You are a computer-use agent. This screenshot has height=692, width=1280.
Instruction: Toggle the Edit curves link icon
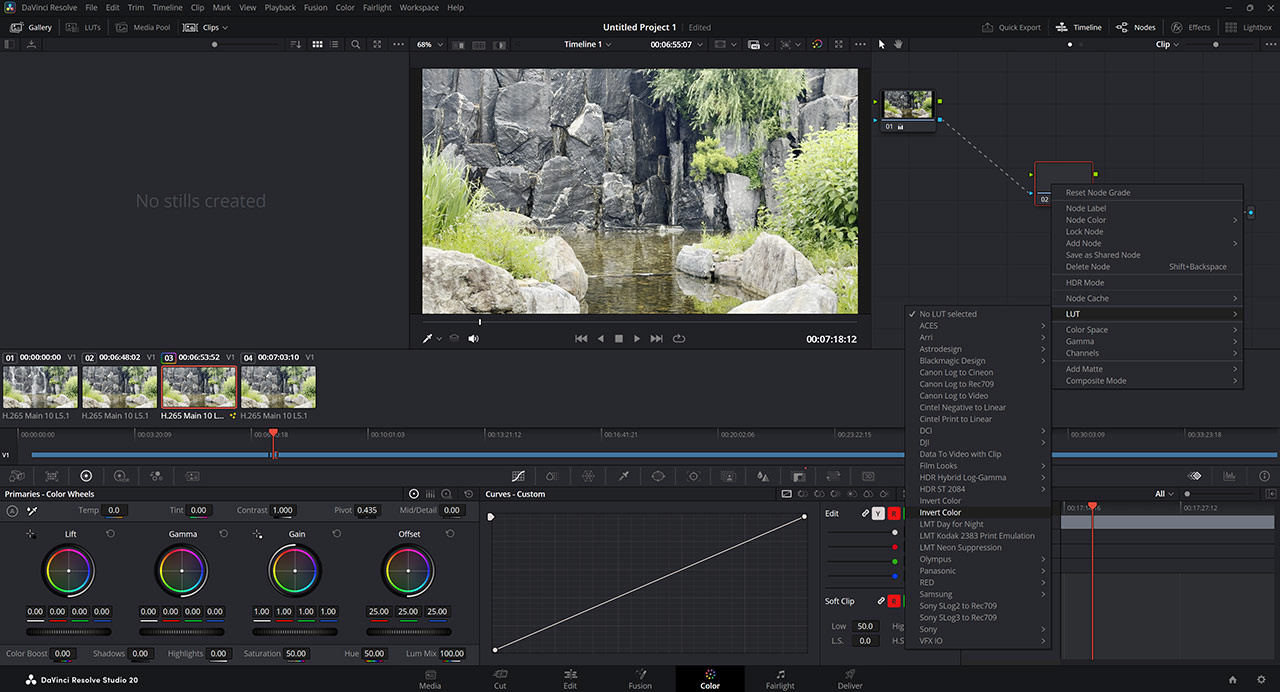pos(865,514)
